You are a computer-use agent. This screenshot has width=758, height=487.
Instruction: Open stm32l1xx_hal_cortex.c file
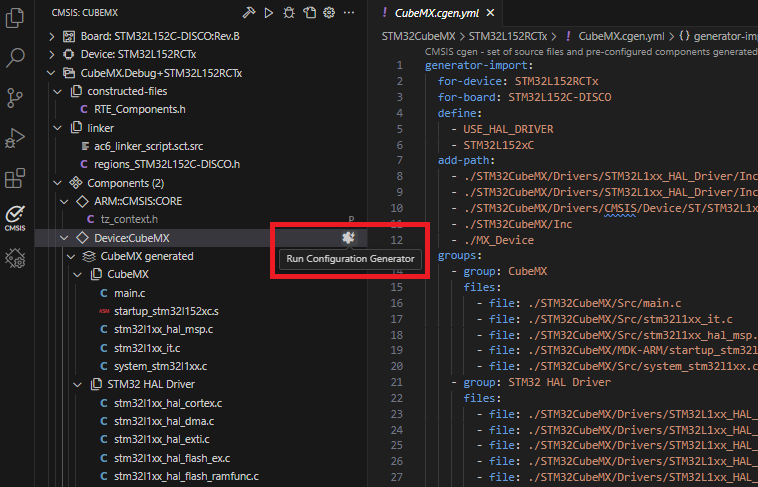point(168,403)
